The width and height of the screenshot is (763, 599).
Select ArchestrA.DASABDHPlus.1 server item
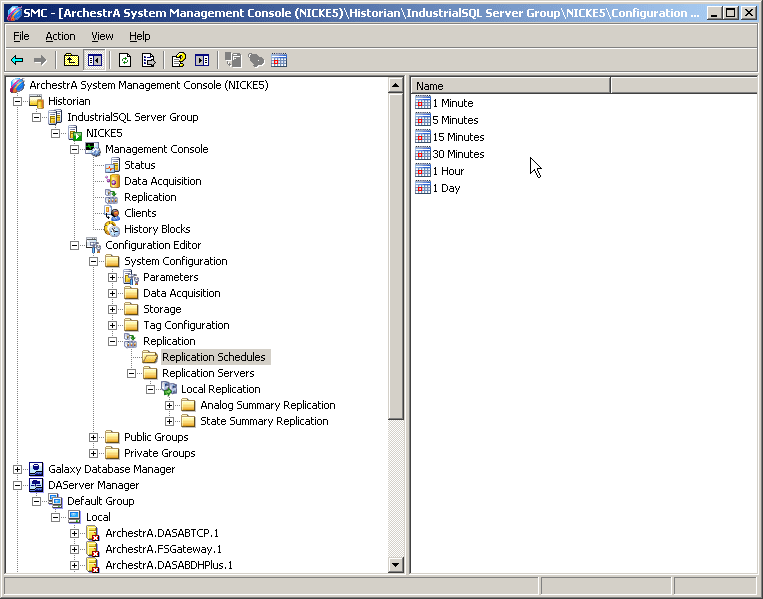(169, 565)
